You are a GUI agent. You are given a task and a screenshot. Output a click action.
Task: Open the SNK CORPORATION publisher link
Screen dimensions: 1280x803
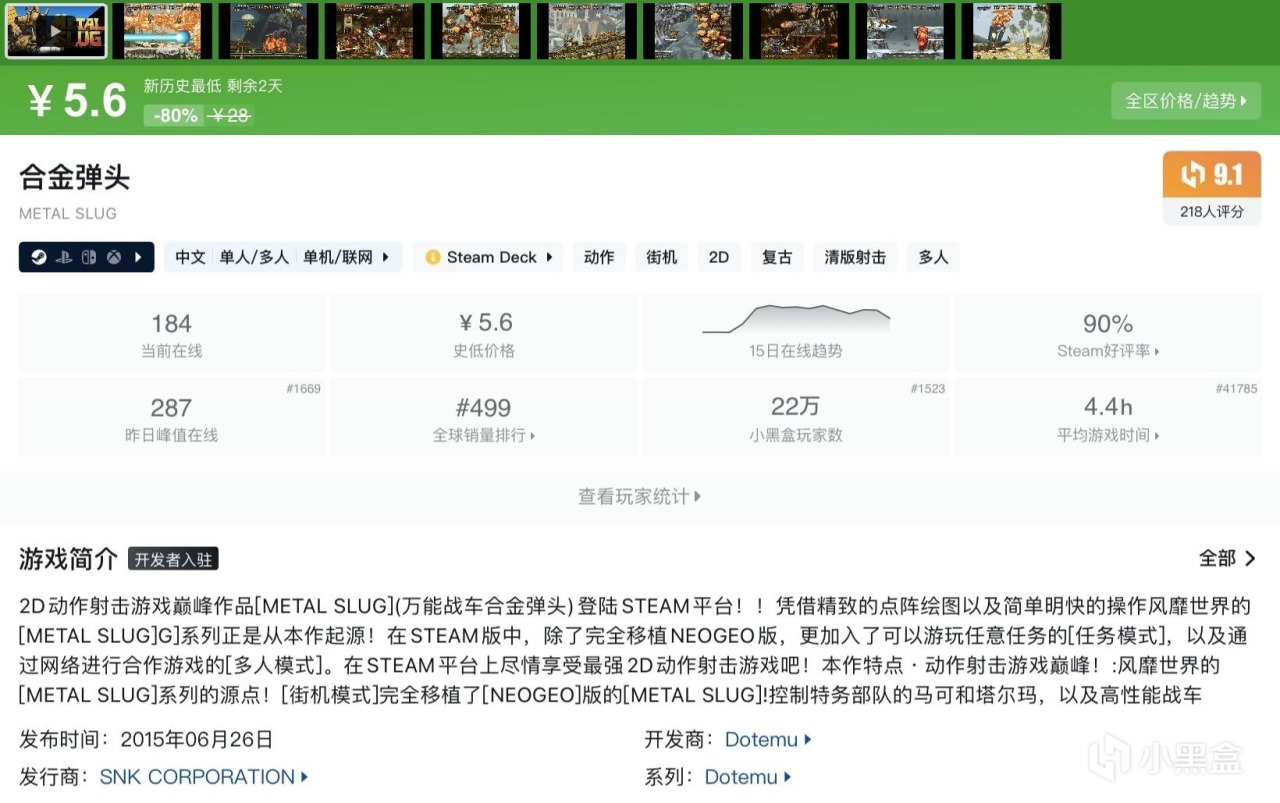point(204,777)
